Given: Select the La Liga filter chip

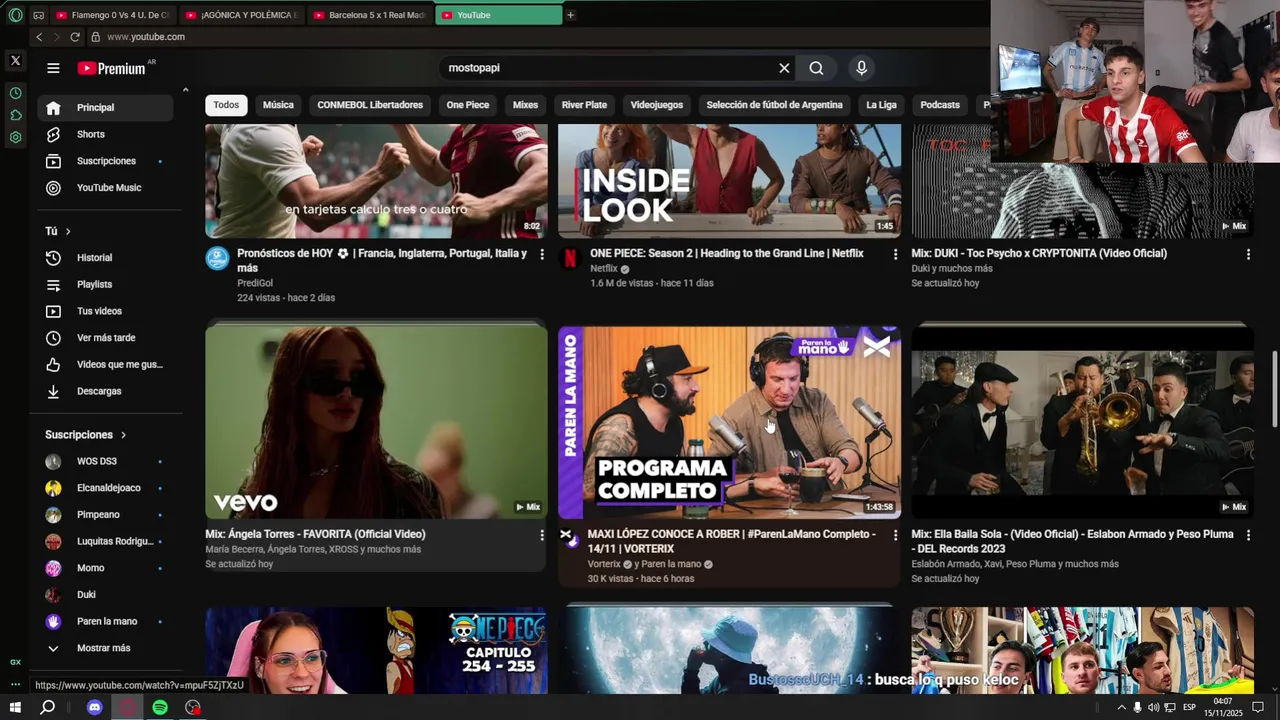Looking at the screenshot, I should (x=881, y=105).
